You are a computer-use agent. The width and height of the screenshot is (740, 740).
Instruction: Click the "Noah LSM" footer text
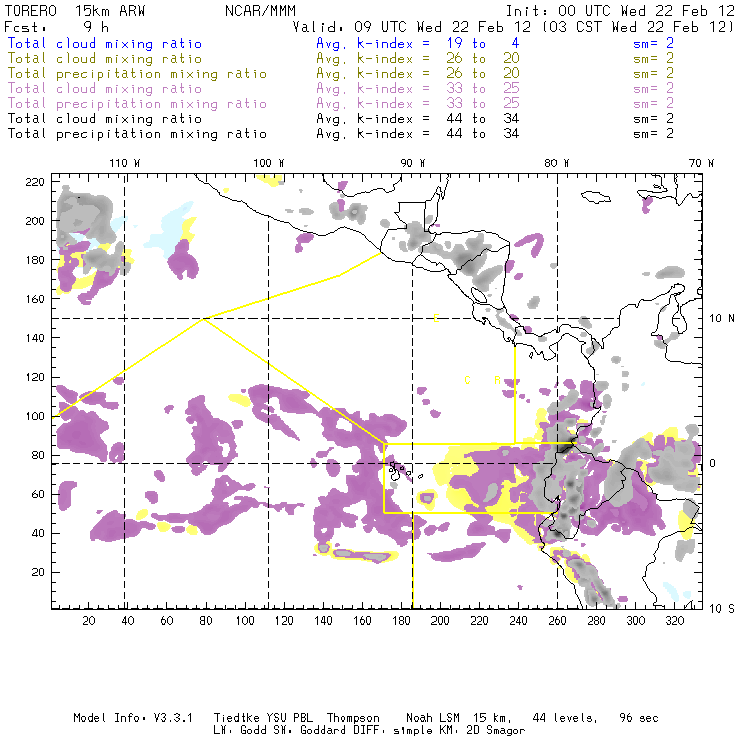pyautogui.click(x=433, y=718)
